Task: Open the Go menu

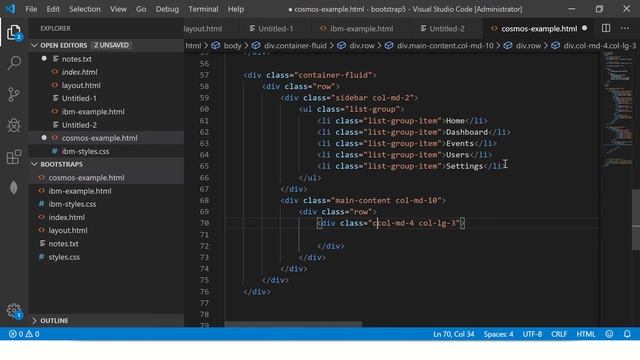Action: (141, 9)
